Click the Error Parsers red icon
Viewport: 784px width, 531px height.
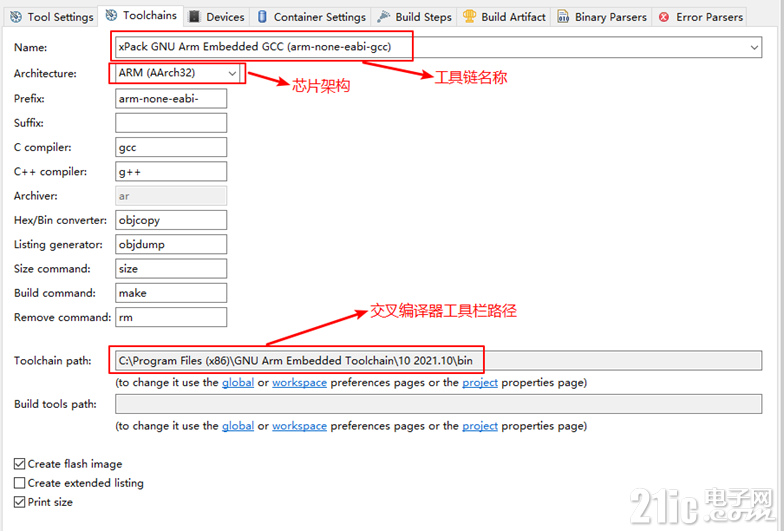[x=664, y=18]
